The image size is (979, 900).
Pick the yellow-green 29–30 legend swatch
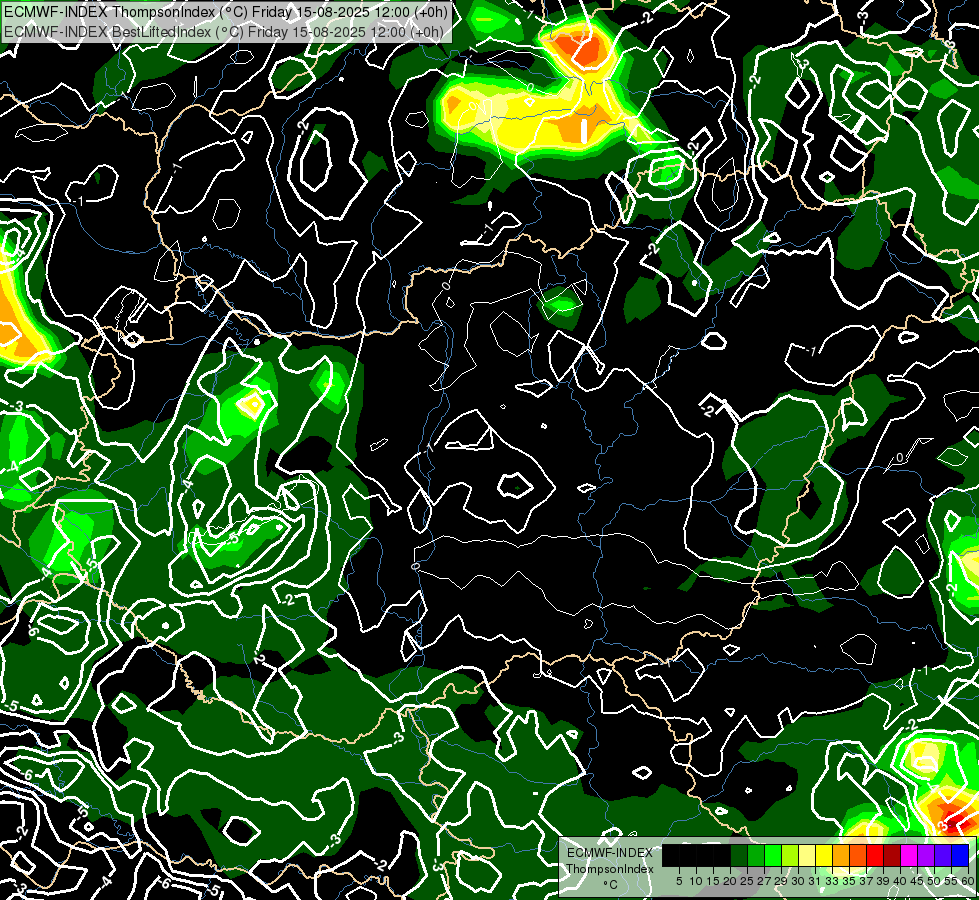point(790,856)
